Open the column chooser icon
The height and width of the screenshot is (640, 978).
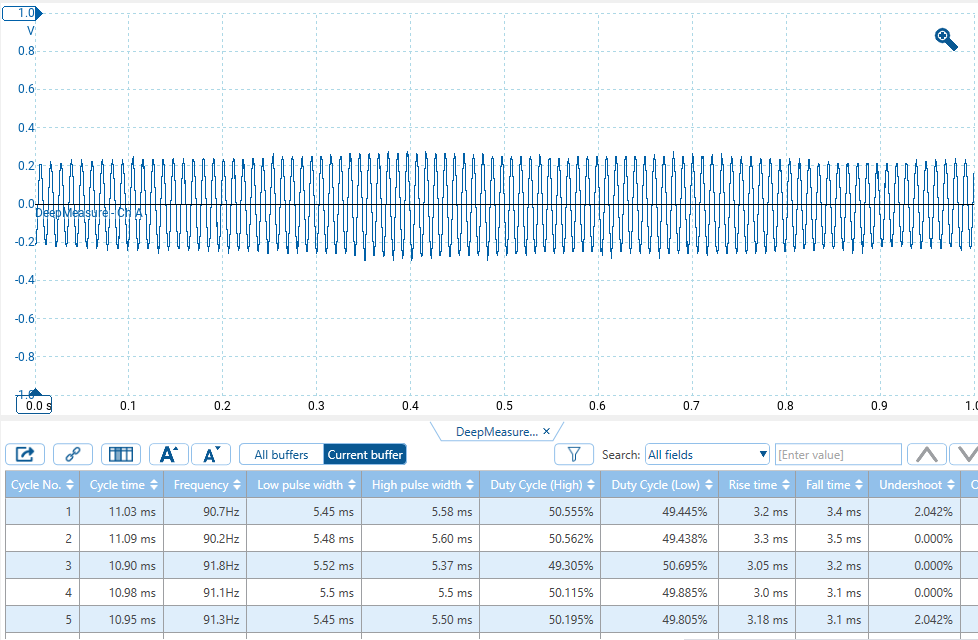click(x=121, y=454)
